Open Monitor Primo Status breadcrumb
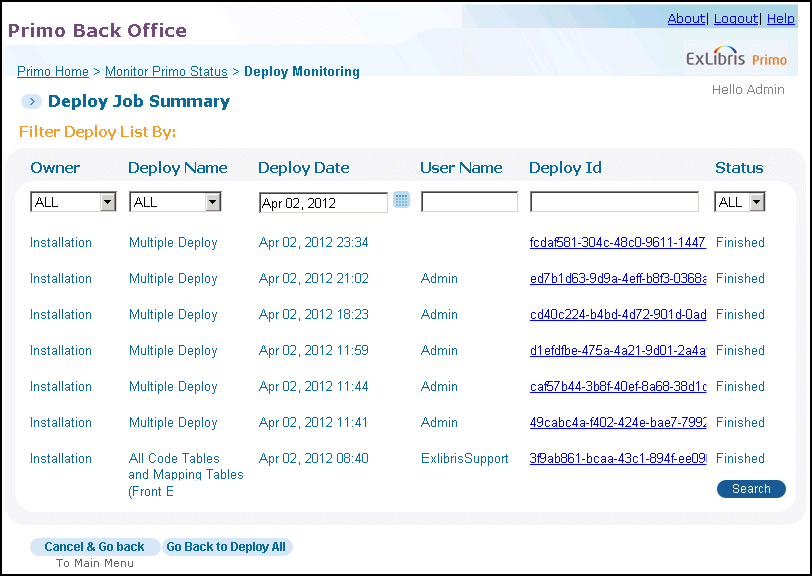Viewport: 812px width, 576px height. (166, 71)
